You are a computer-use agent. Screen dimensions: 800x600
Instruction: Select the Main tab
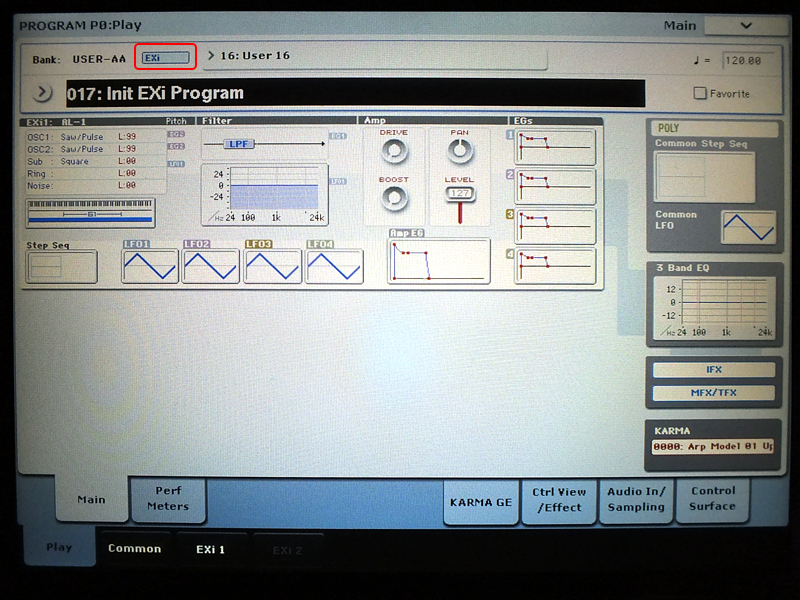point(91,499)
